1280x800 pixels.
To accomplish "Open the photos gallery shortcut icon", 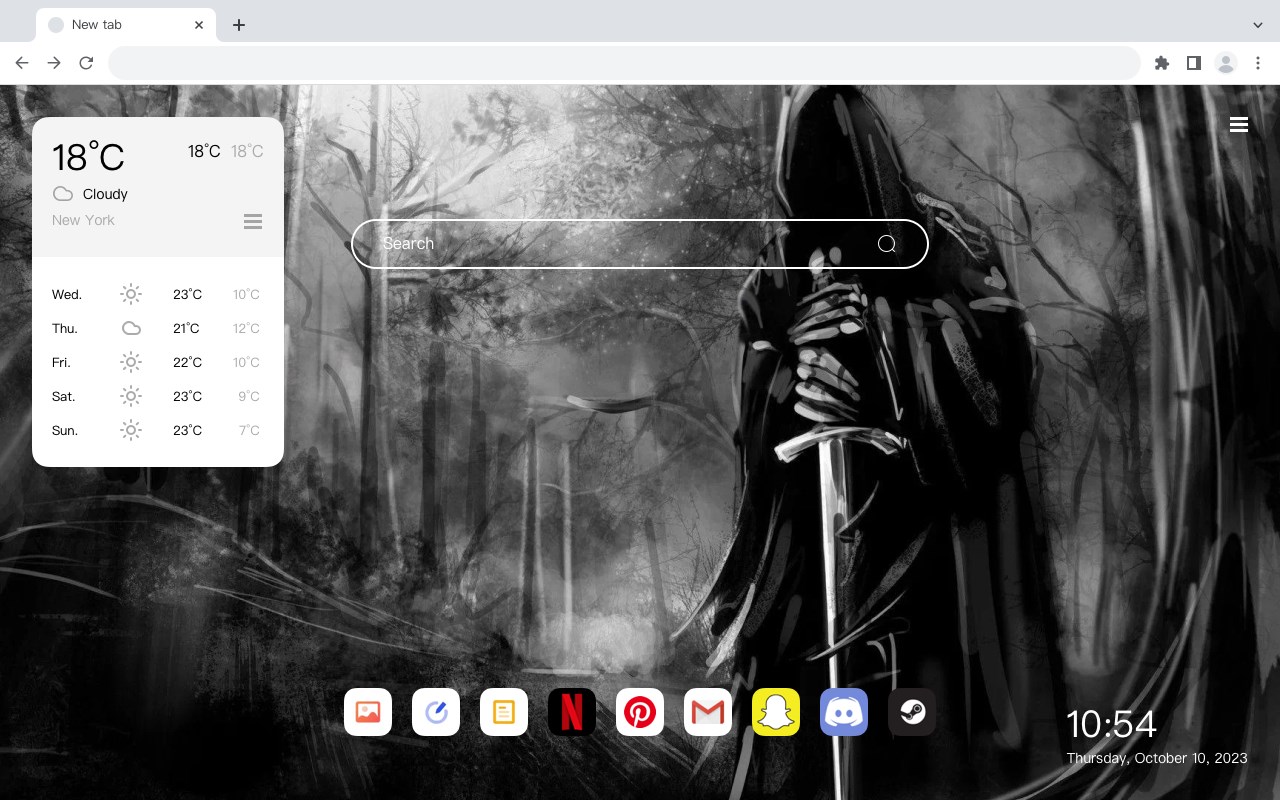I will coord(368,712).
